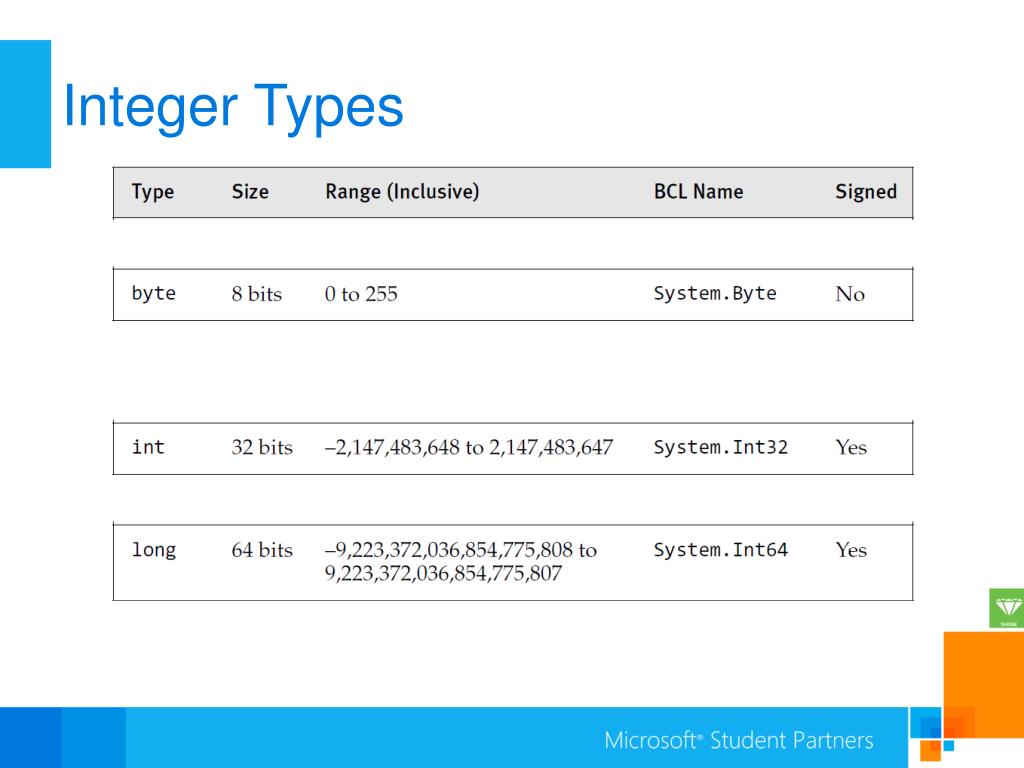Click the "–2,147,483,648 to 2,147,483,647" range

[x=469, y=447]
